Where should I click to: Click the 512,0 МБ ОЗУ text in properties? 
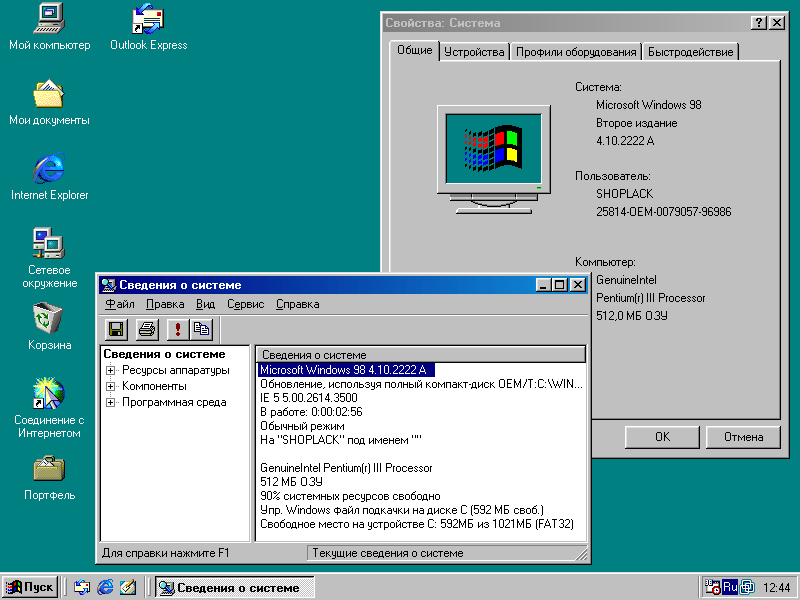(632, 316)
